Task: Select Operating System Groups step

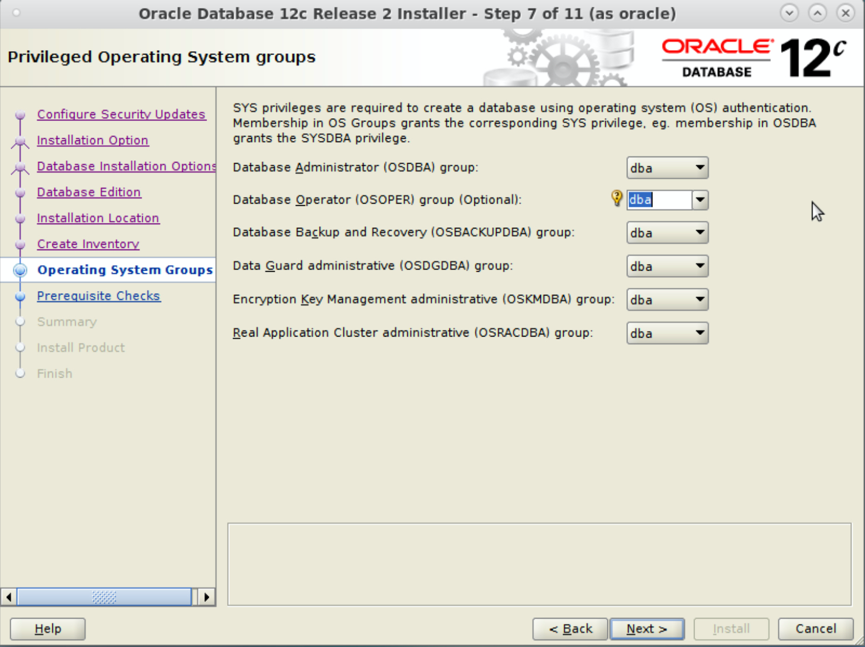Action: 125,270
